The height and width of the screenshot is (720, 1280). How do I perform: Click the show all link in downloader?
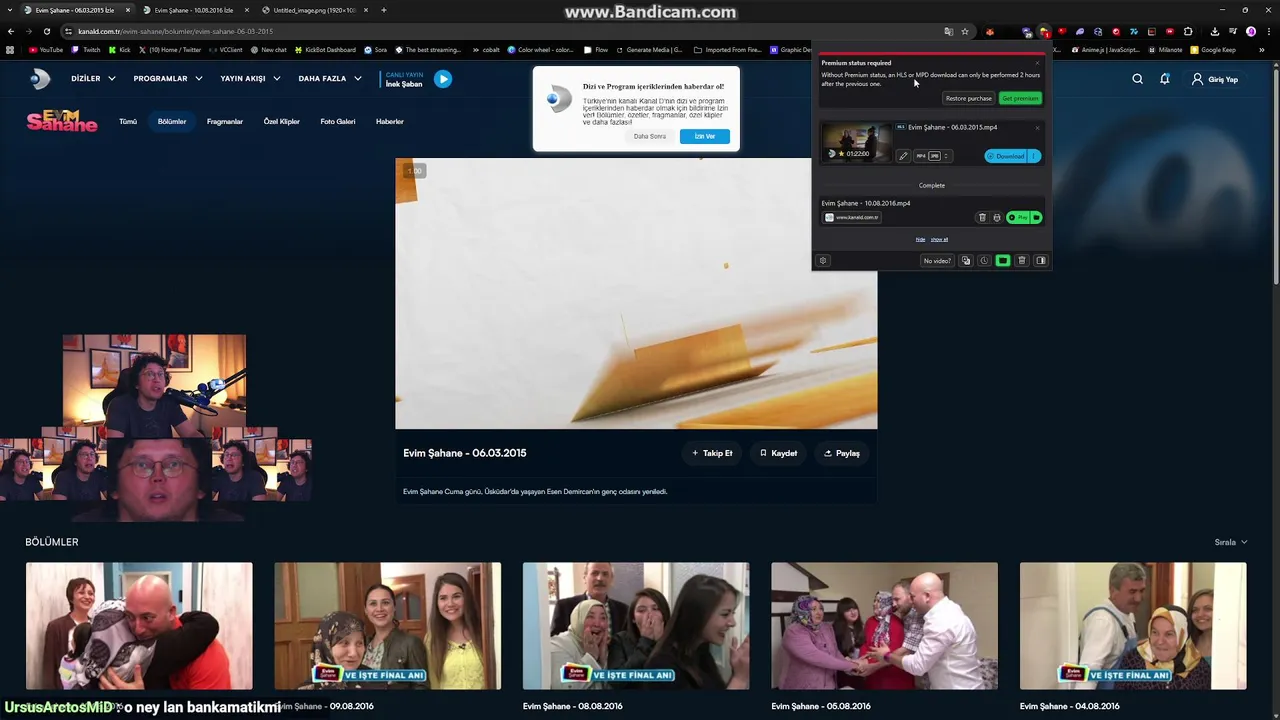pos(939,239)
